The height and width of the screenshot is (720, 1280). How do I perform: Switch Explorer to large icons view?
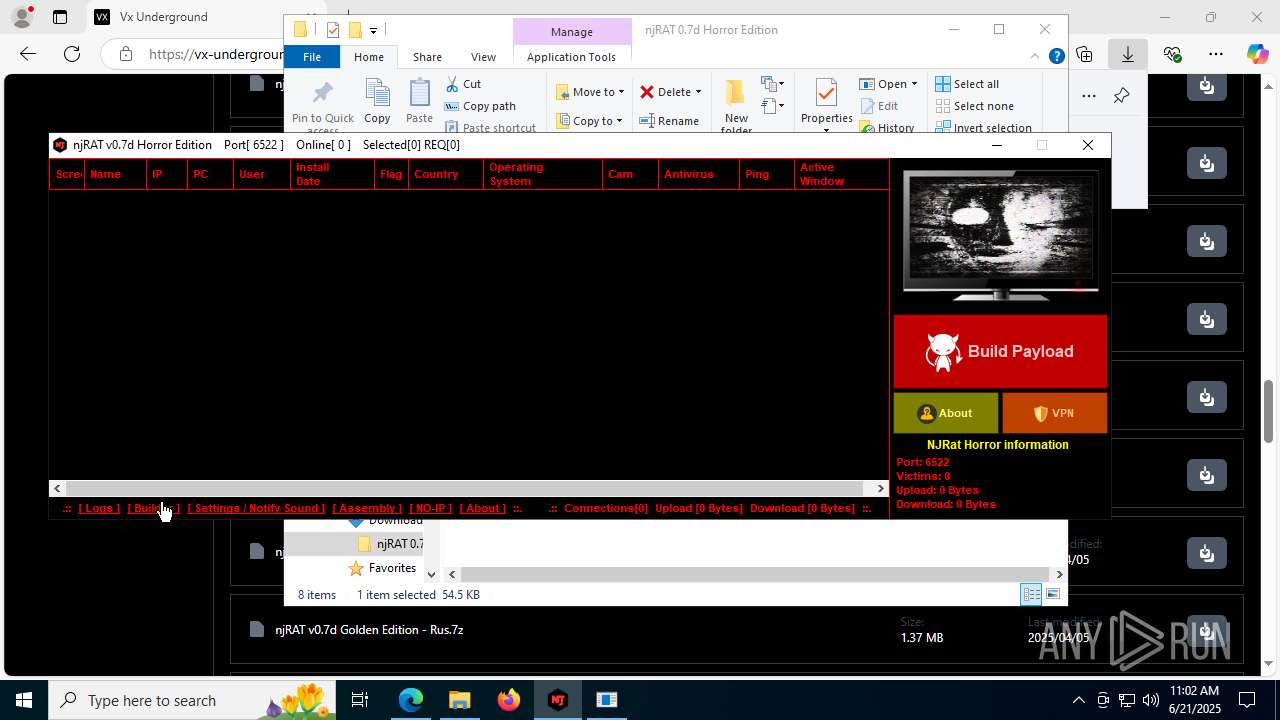click(x=1052, y=594)
